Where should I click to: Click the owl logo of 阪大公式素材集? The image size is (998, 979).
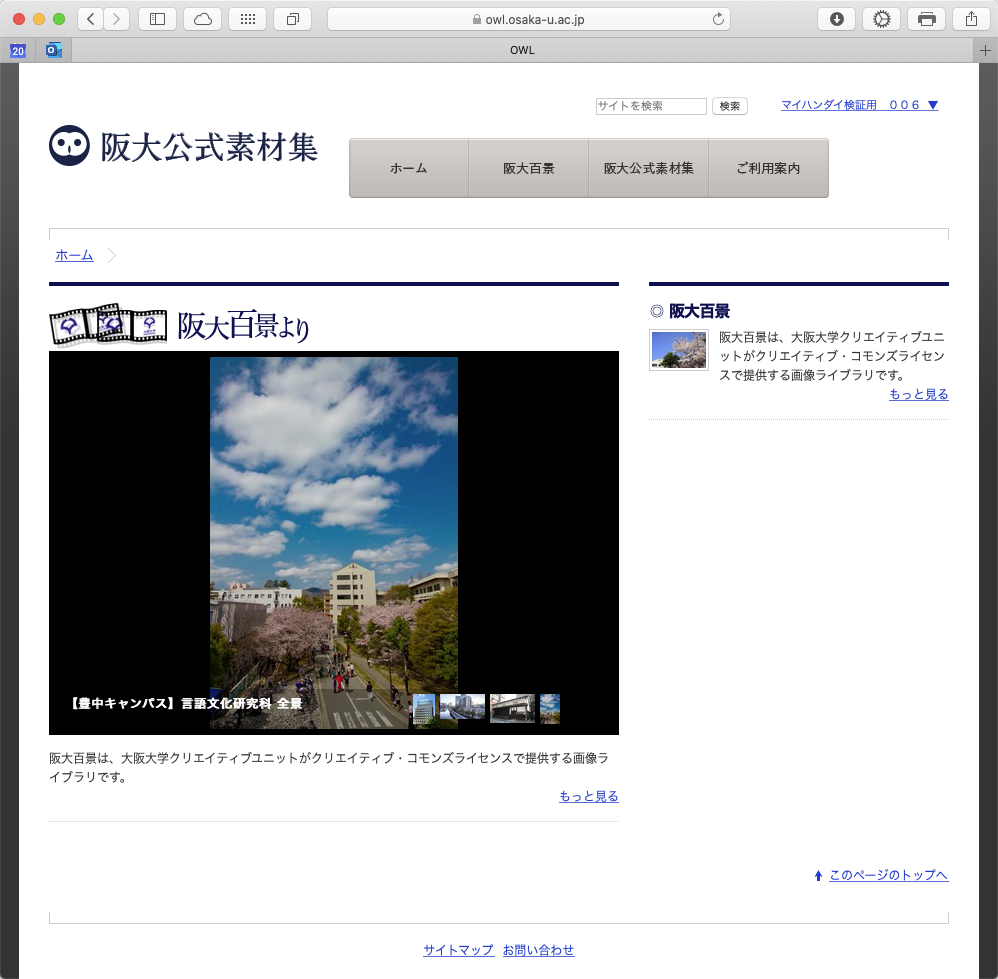[x=69, y=145]
